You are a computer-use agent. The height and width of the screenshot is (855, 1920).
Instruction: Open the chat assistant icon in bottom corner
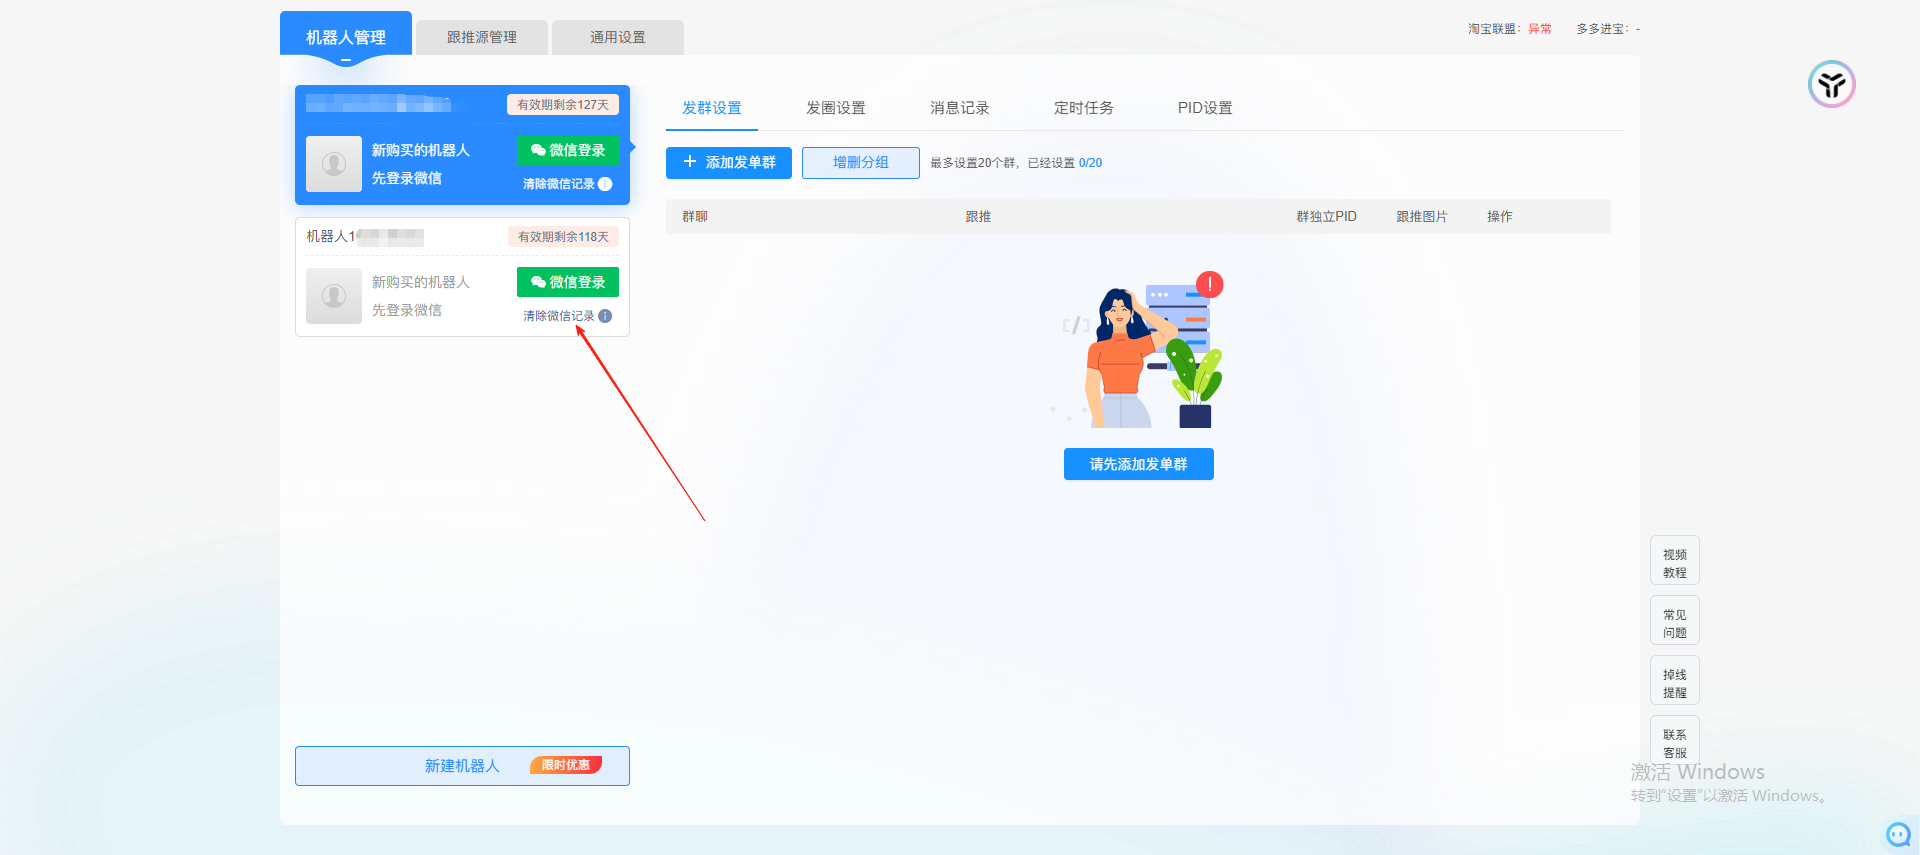(1898, 834)
